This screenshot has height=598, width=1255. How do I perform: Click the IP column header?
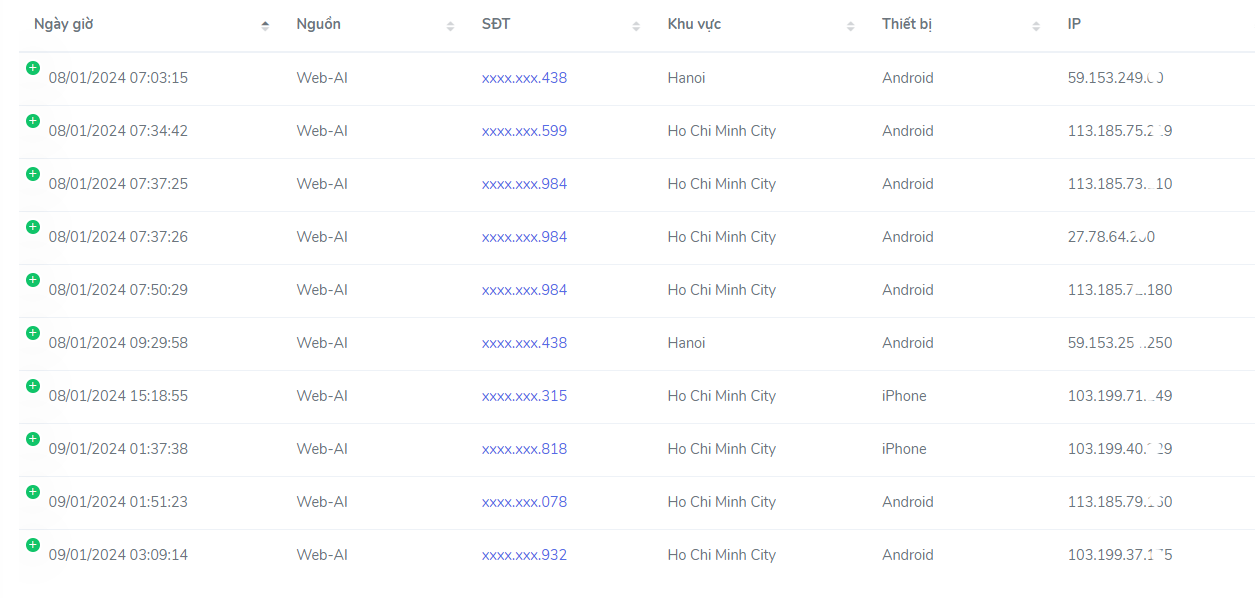tap(1074, 24)
